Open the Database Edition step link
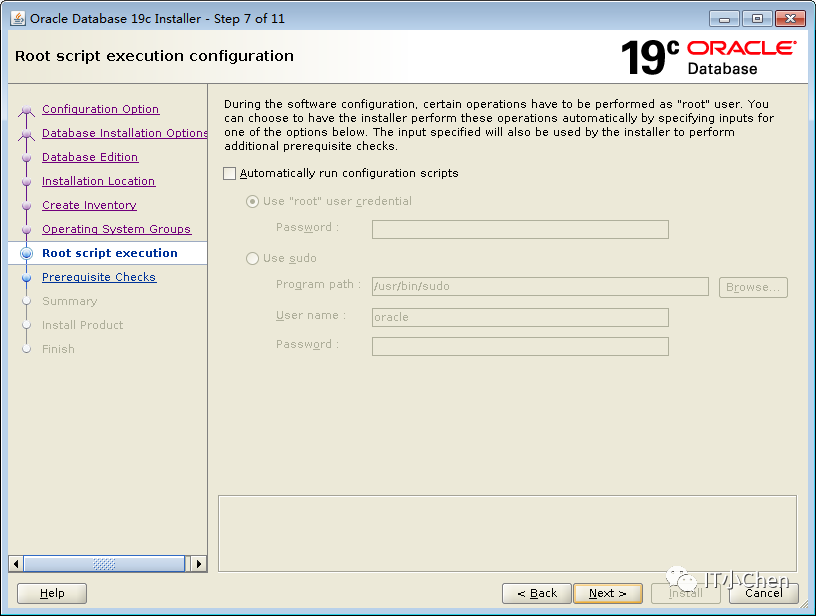Screen dimensions: 816x616 [x=90, y=157]
